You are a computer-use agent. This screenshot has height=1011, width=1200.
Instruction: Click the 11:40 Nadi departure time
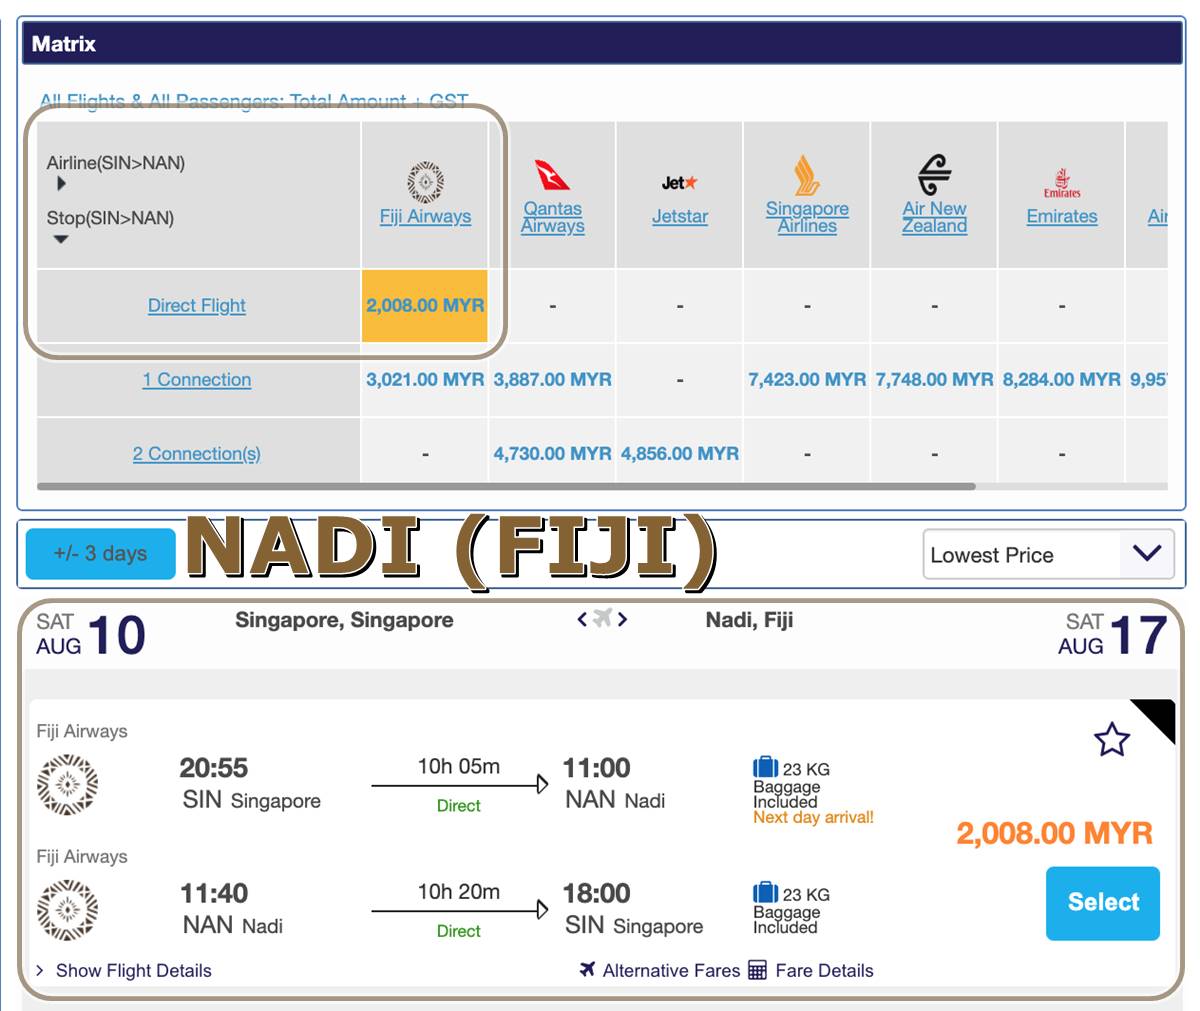(x=214, y=893)
